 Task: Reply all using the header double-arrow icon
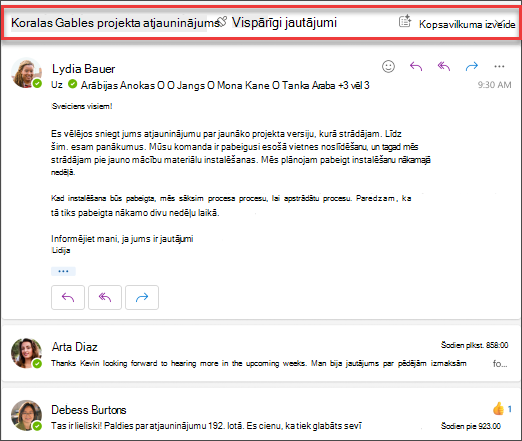point(444,66)
